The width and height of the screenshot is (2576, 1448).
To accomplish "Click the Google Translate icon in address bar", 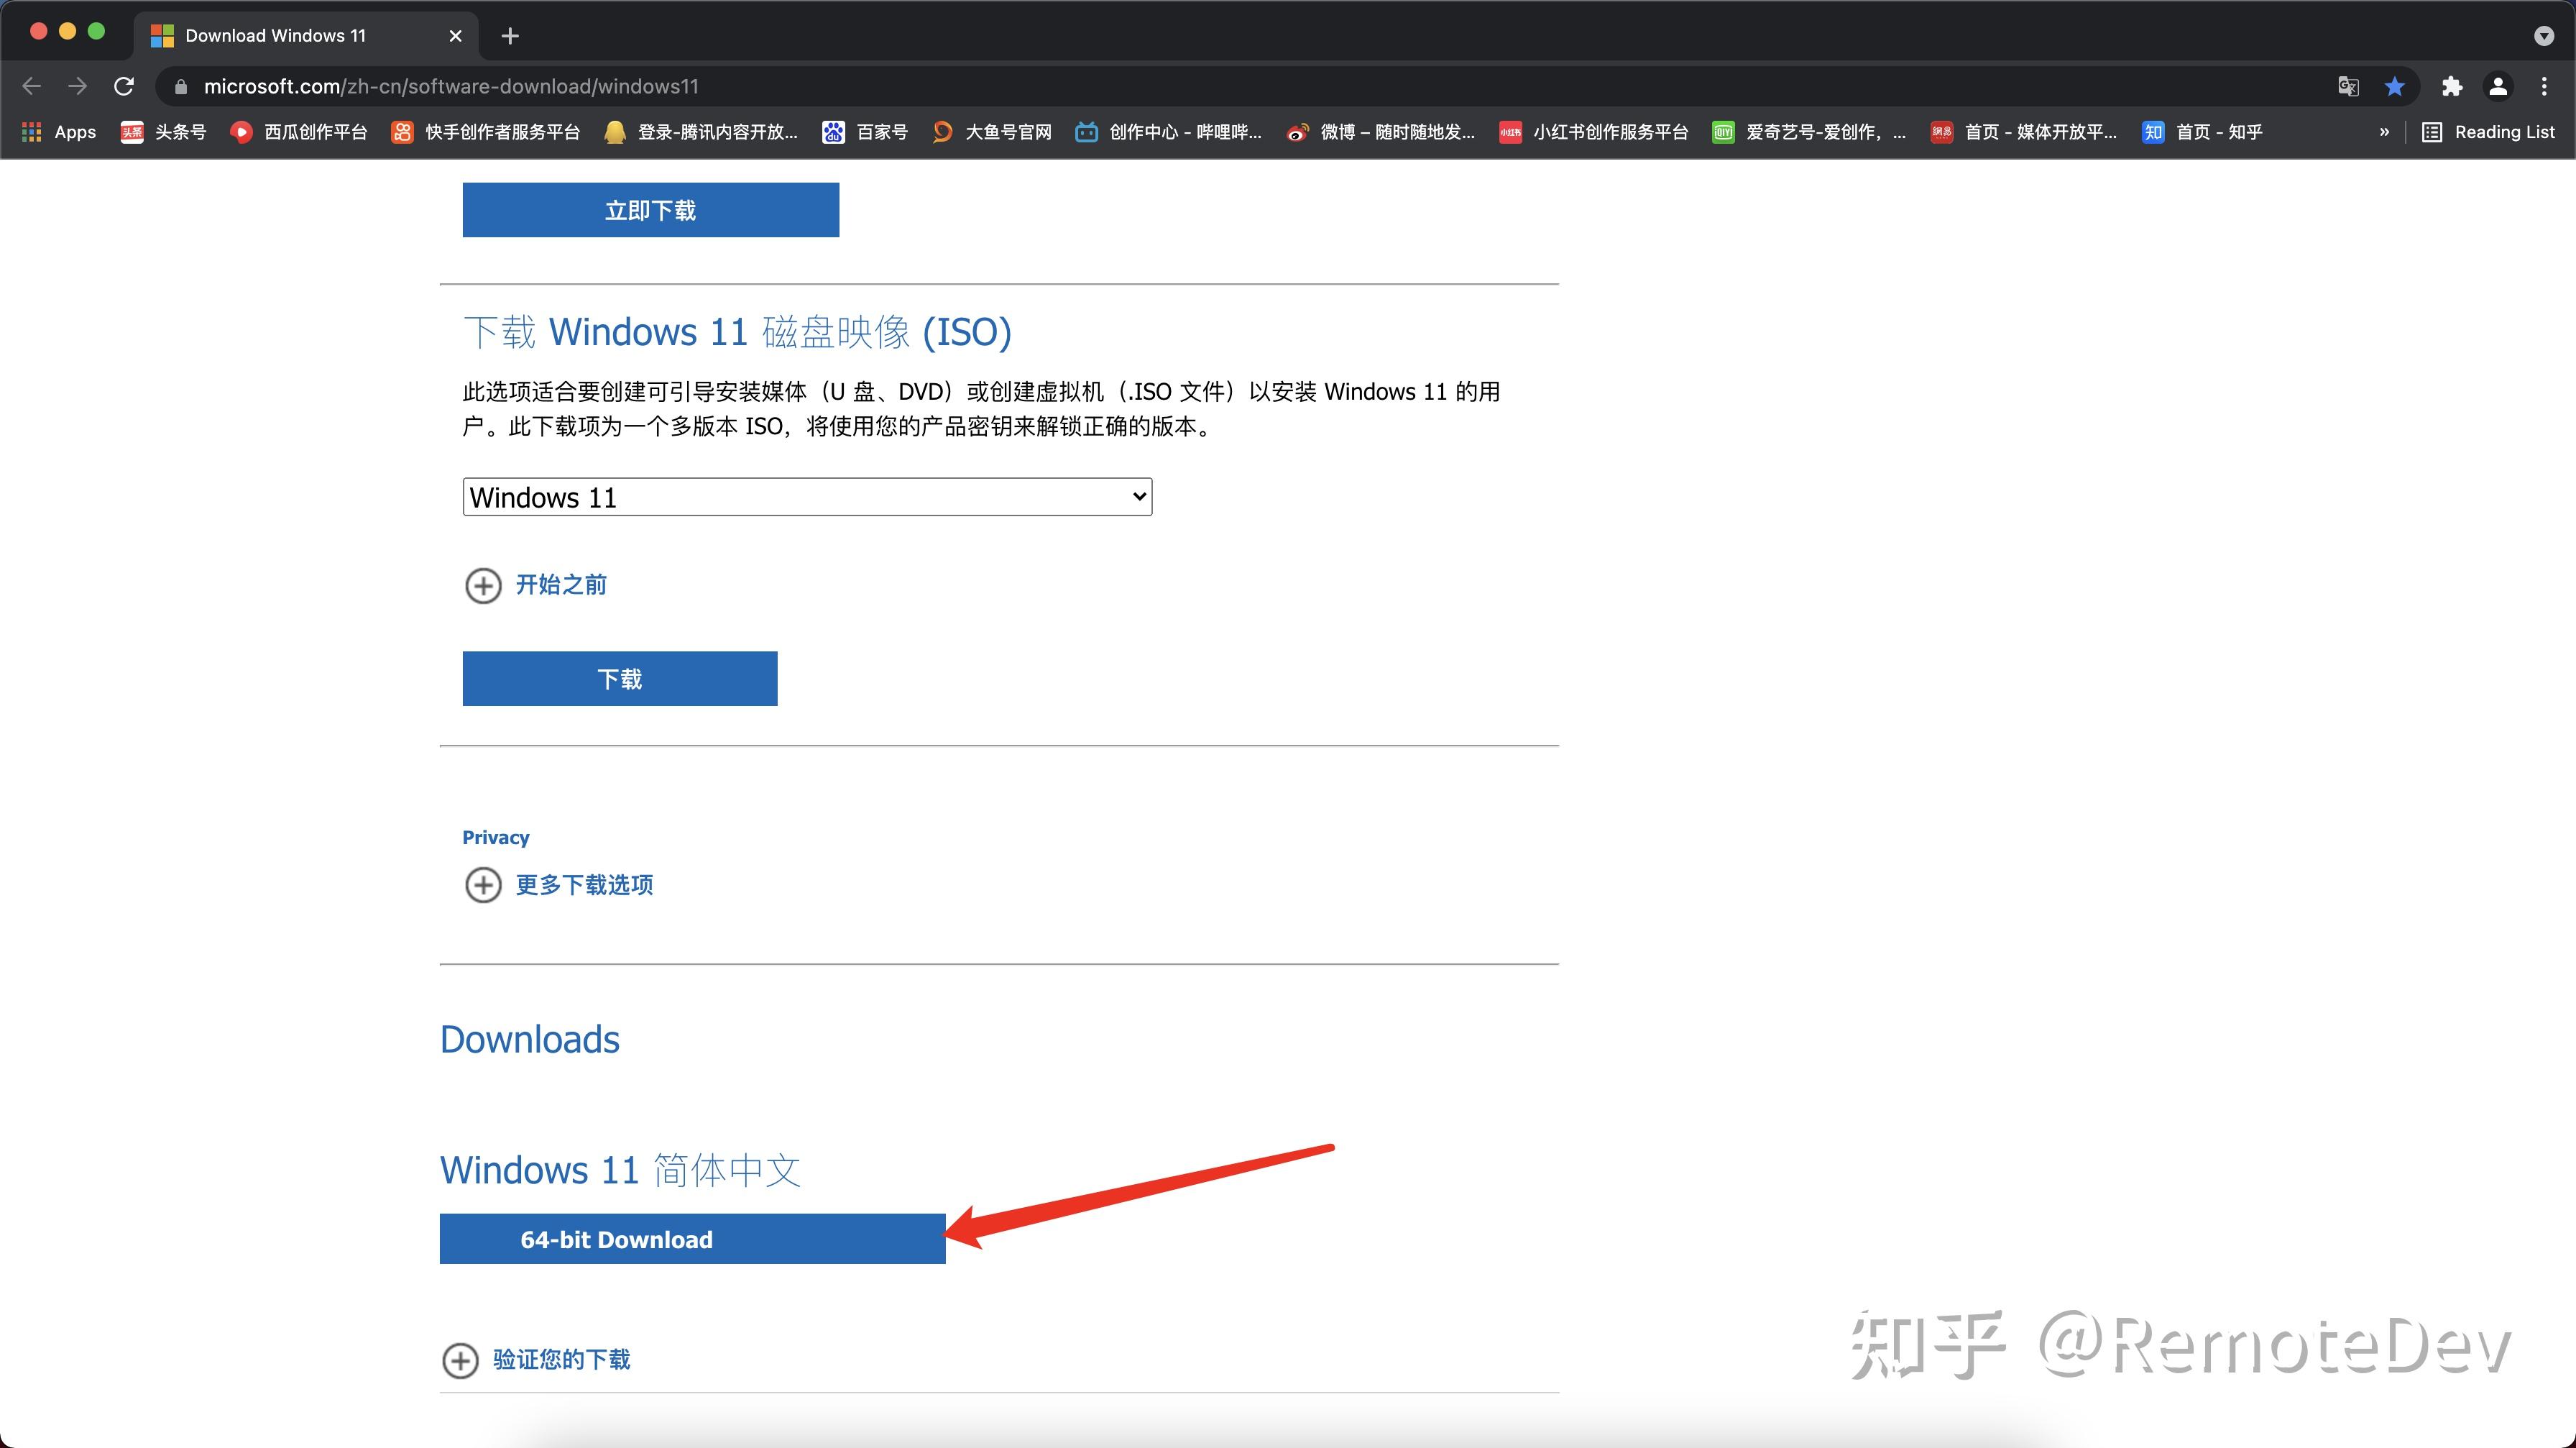I will click(2348, 86).
